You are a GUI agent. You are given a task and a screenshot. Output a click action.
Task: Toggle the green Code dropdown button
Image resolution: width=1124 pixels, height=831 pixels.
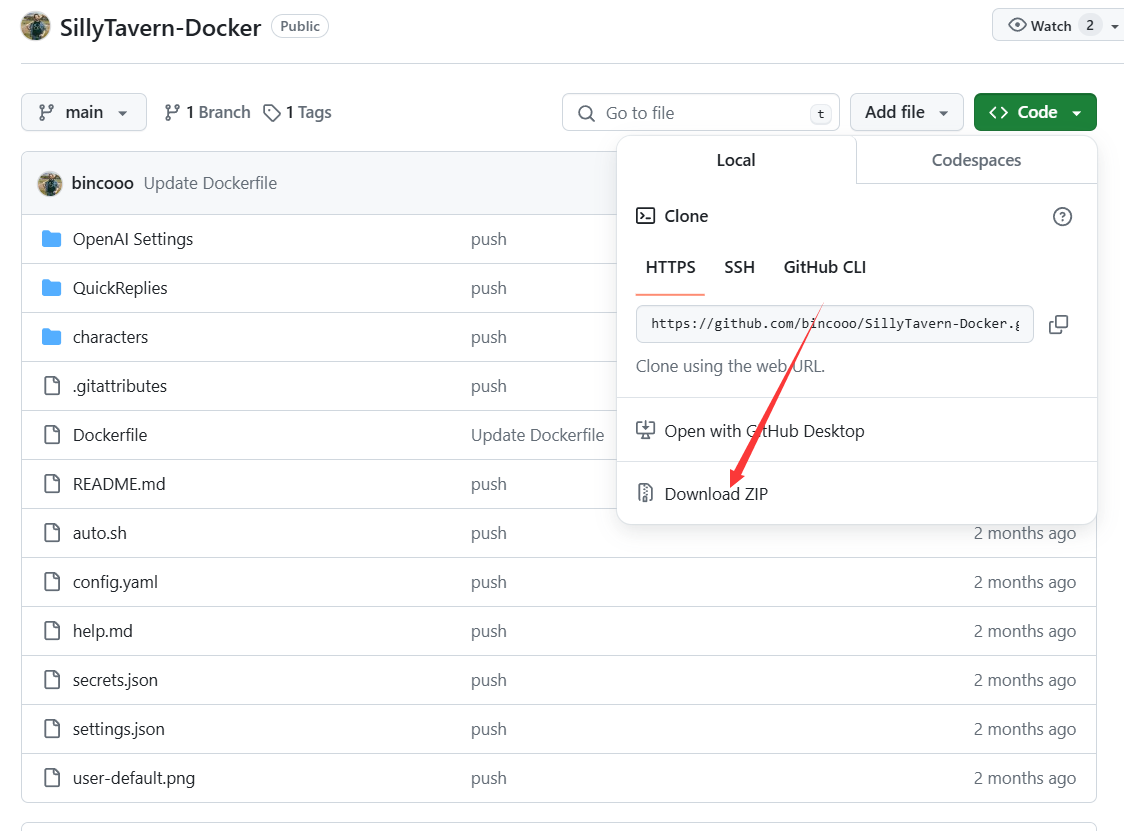(1034, 112)
